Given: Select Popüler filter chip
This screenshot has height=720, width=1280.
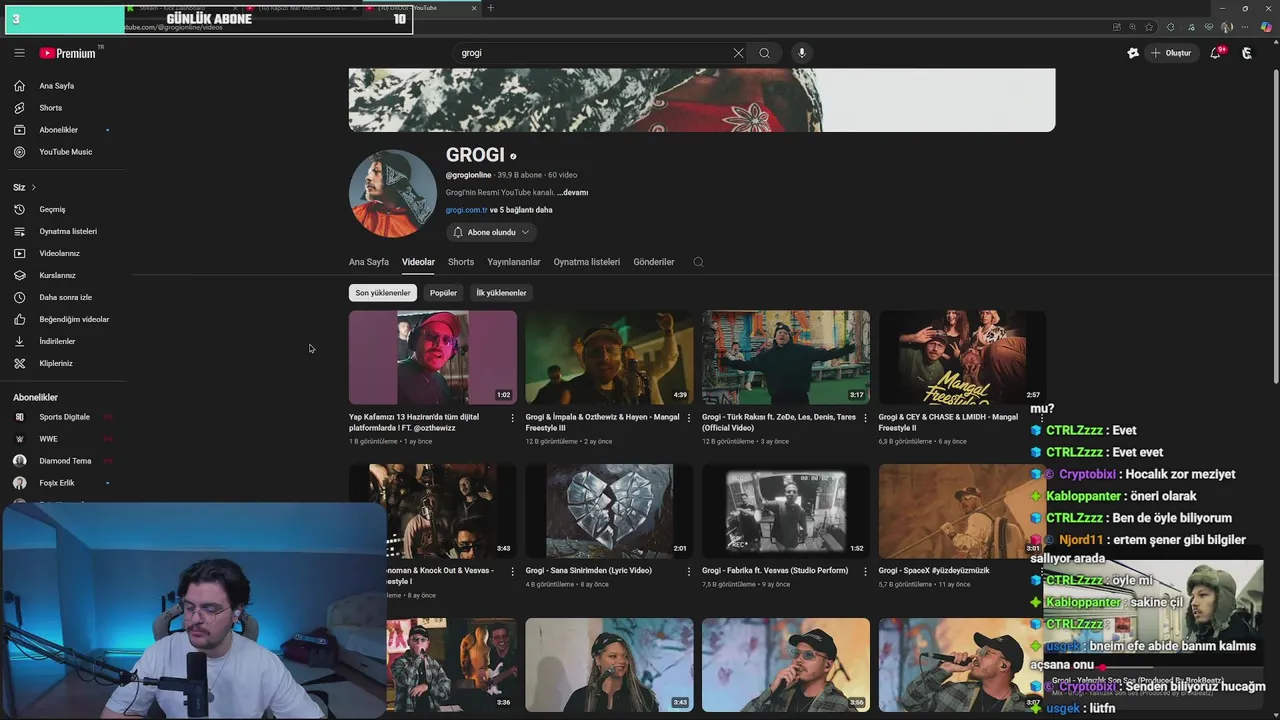Looking at the screenshot, I should click(x=443, y=293).
